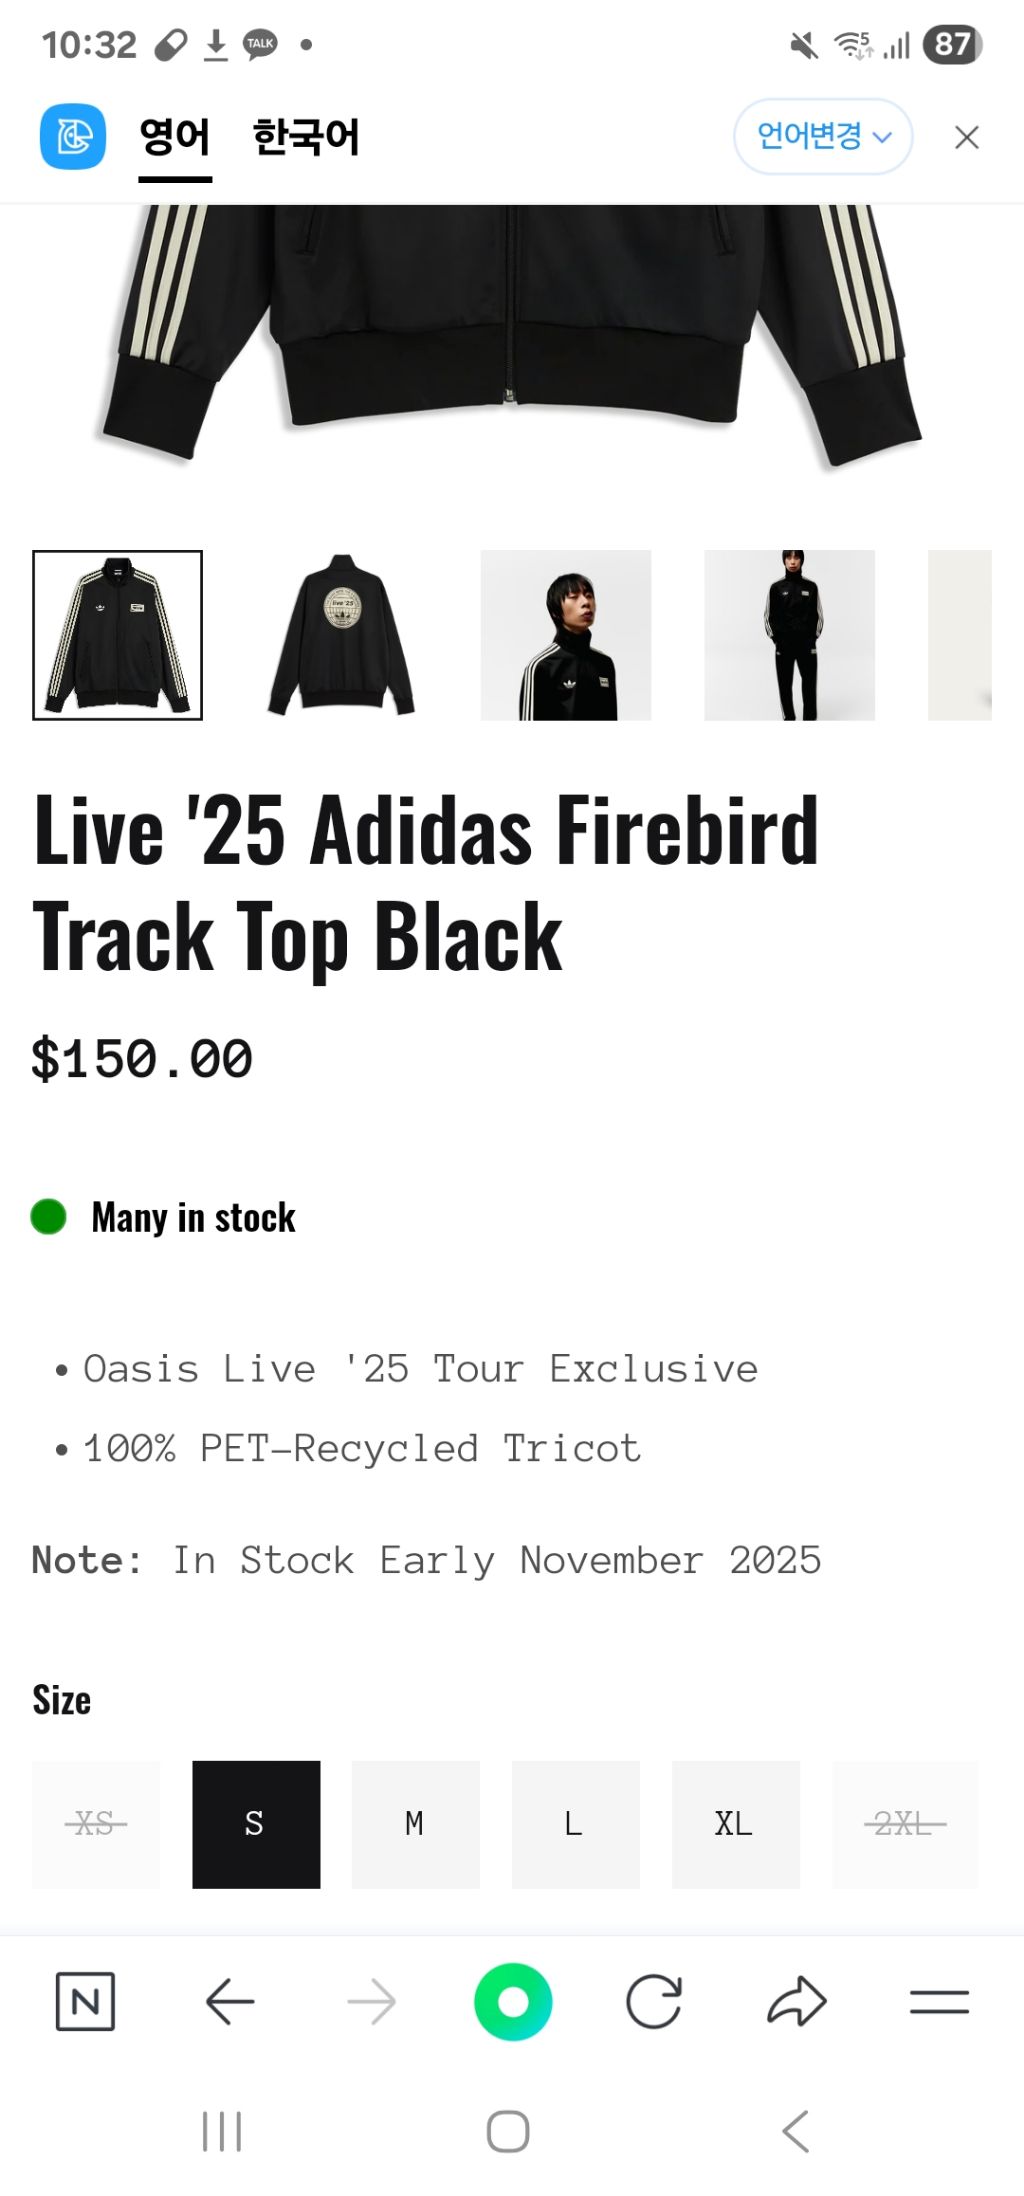Screen dimensions: 1024x2196
Task: Open the full-body model photo thumbnail
Action: (789, 635)
